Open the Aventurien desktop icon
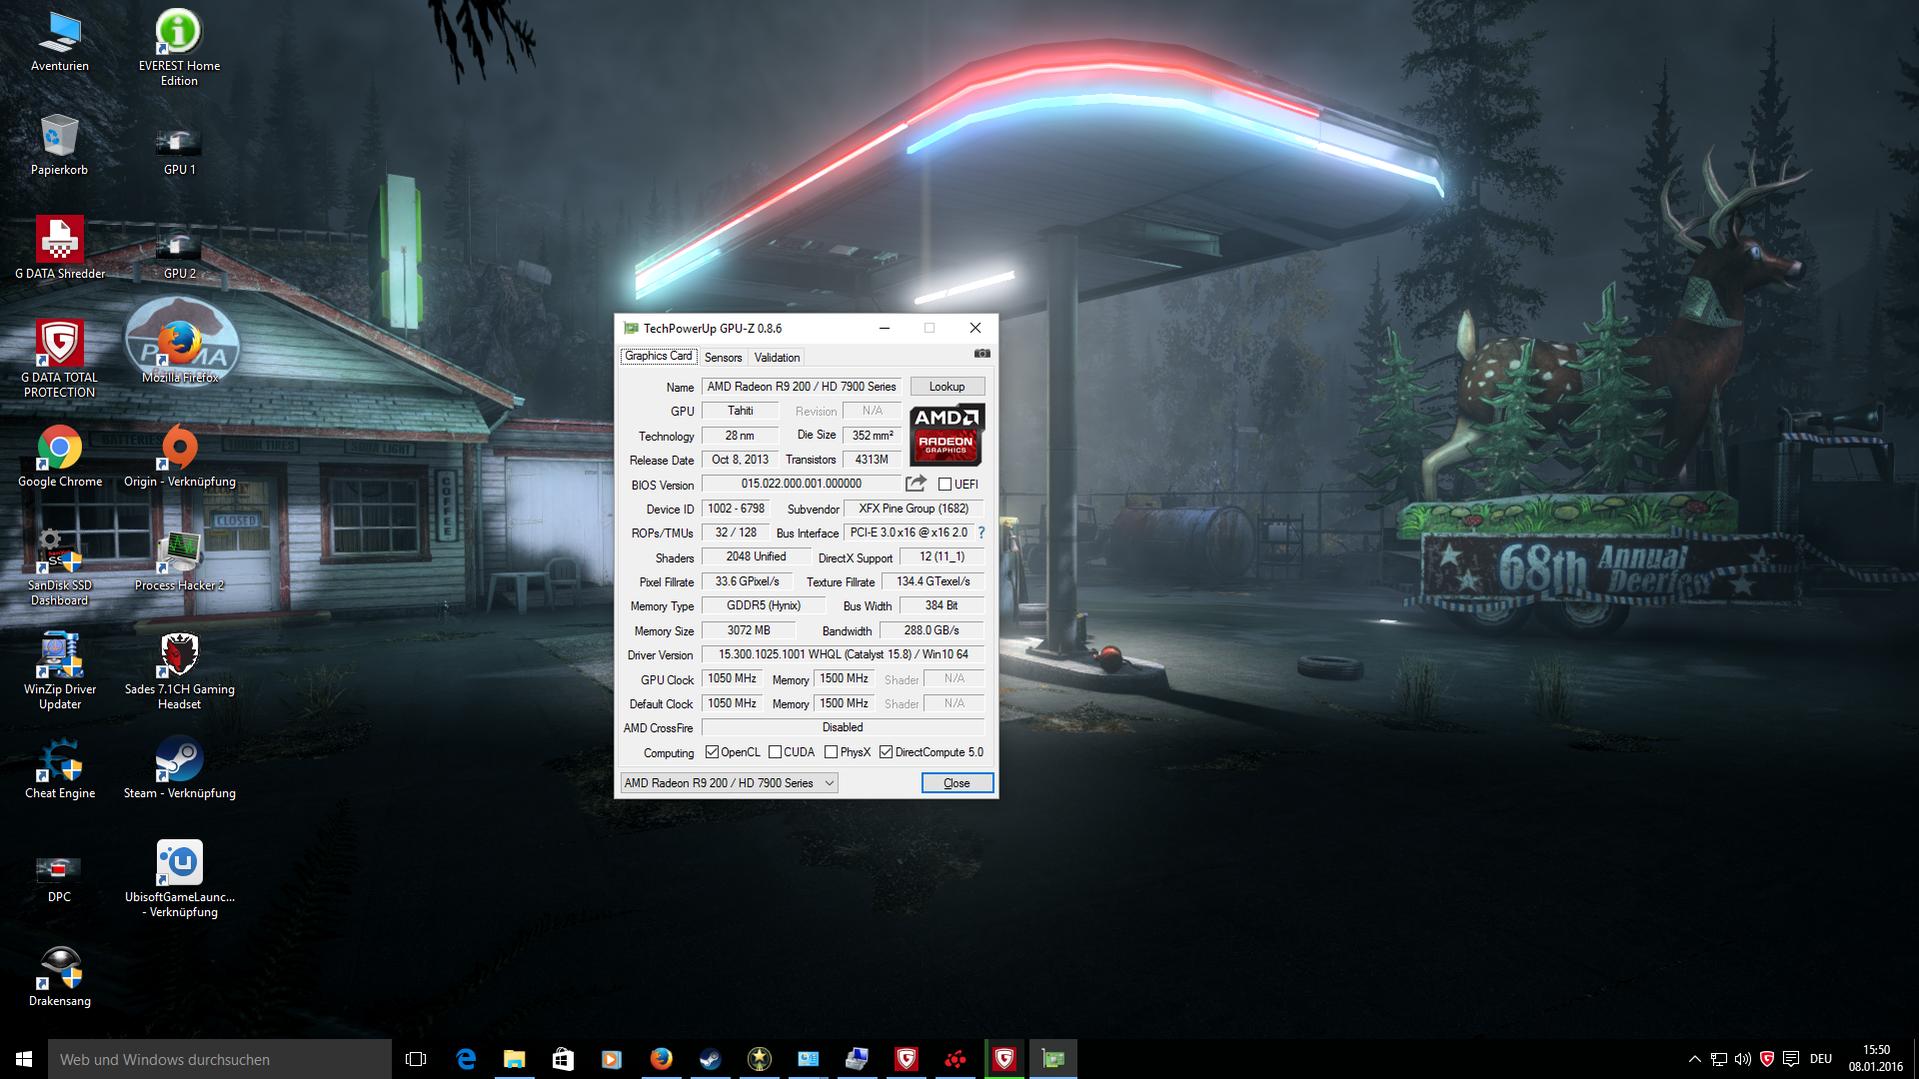 pos(60,43)
